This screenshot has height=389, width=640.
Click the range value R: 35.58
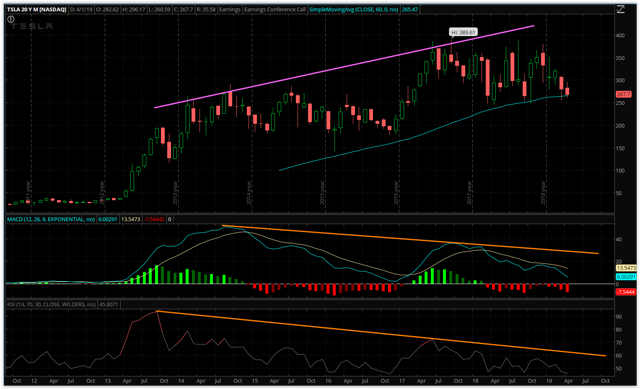[206, 9]
